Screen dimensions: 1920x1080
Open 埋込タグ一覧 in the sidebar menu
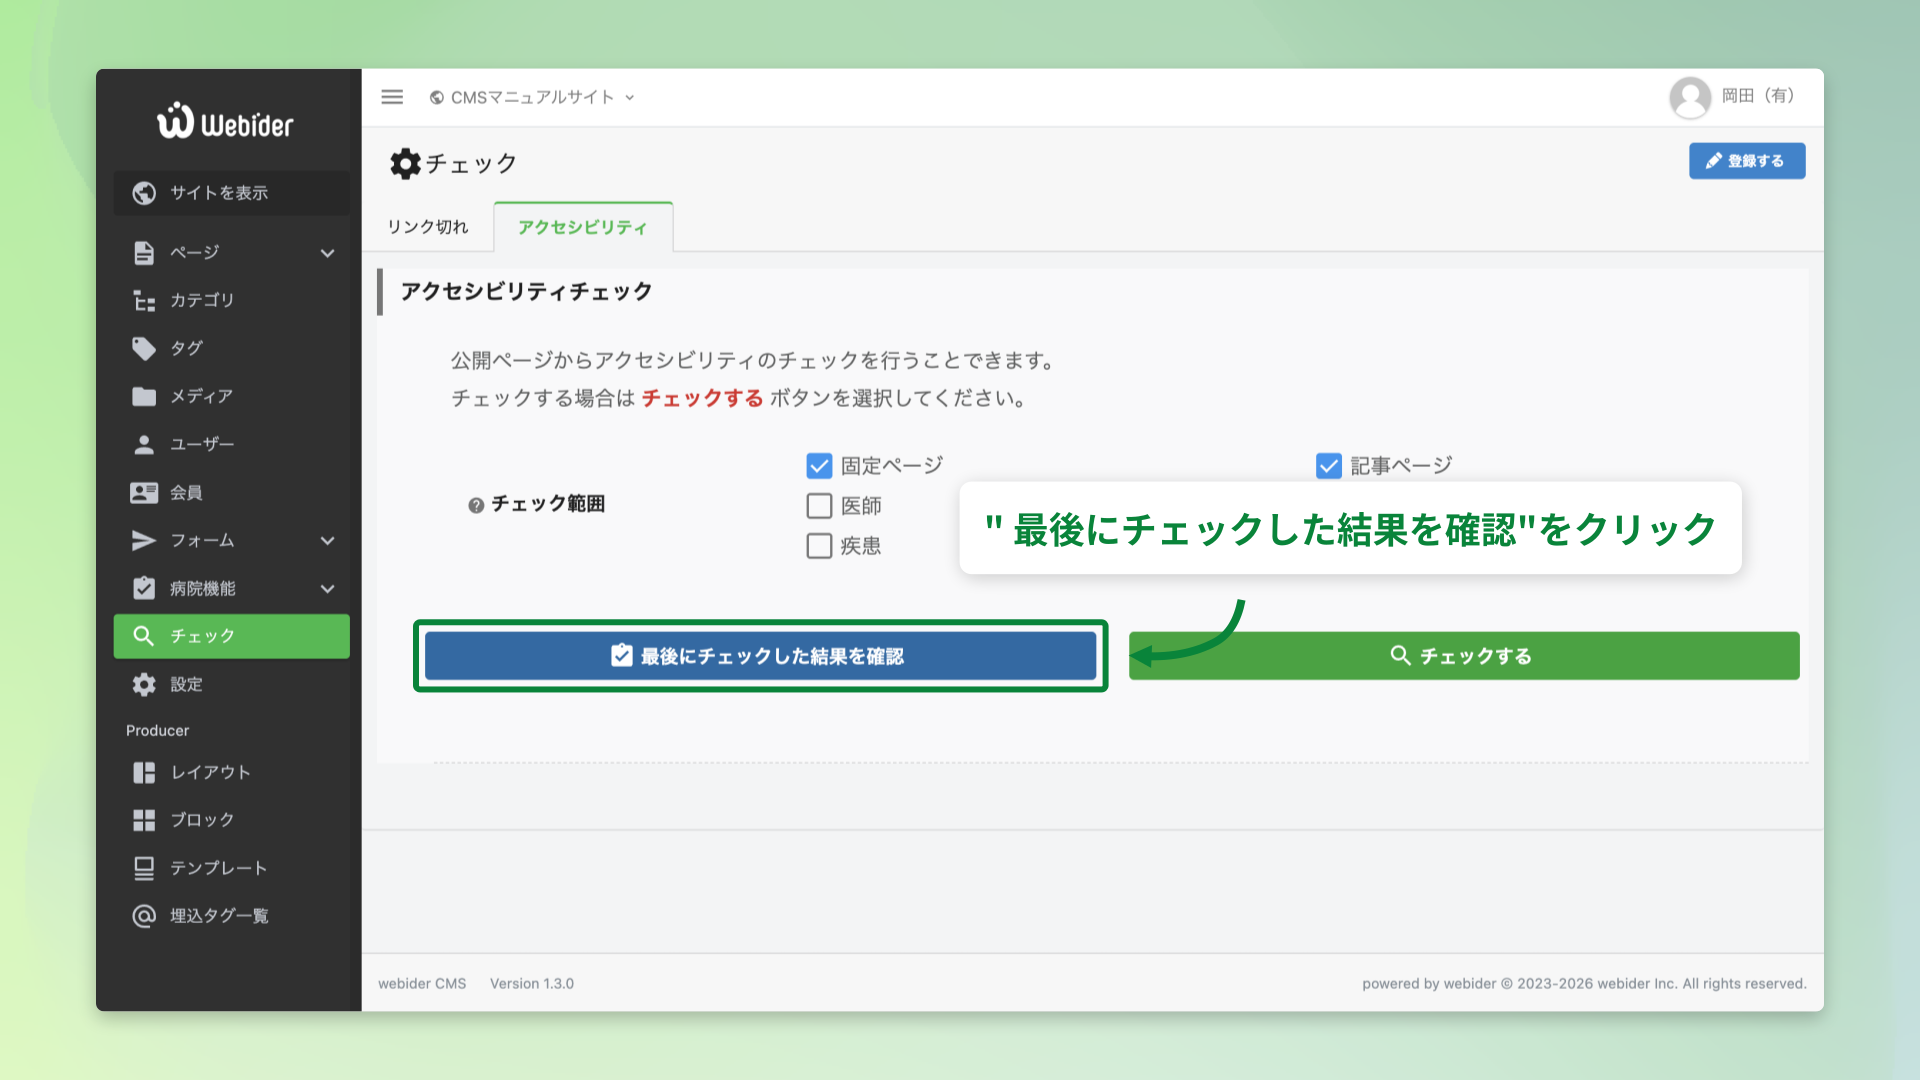pyautogui.click(x=232, y=916)
